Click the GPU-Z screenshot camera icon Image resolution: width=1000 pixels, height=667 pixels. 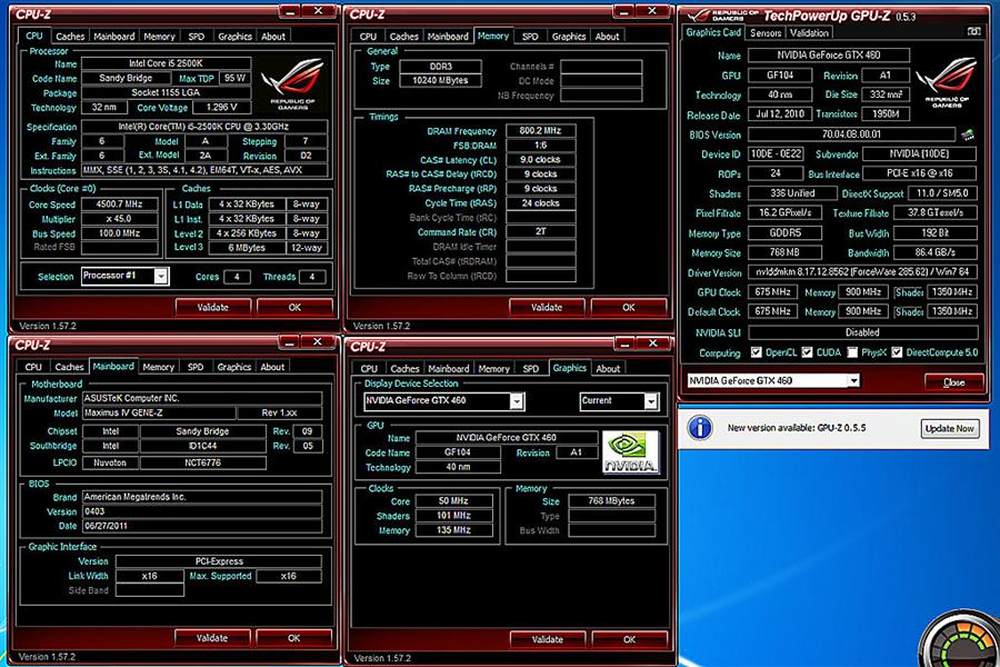tap(973, 32)
